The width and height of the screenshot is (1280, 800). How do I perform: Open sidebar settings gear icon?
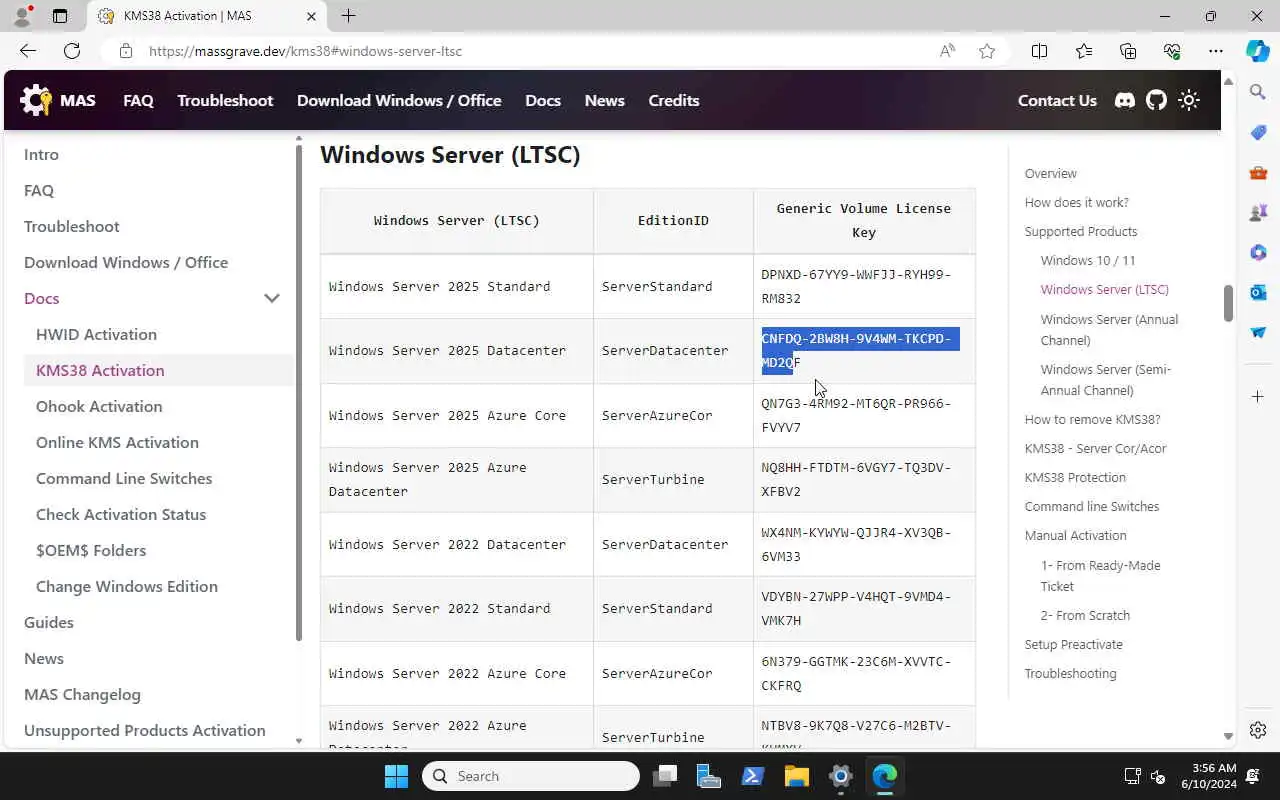click(1258, 730)
